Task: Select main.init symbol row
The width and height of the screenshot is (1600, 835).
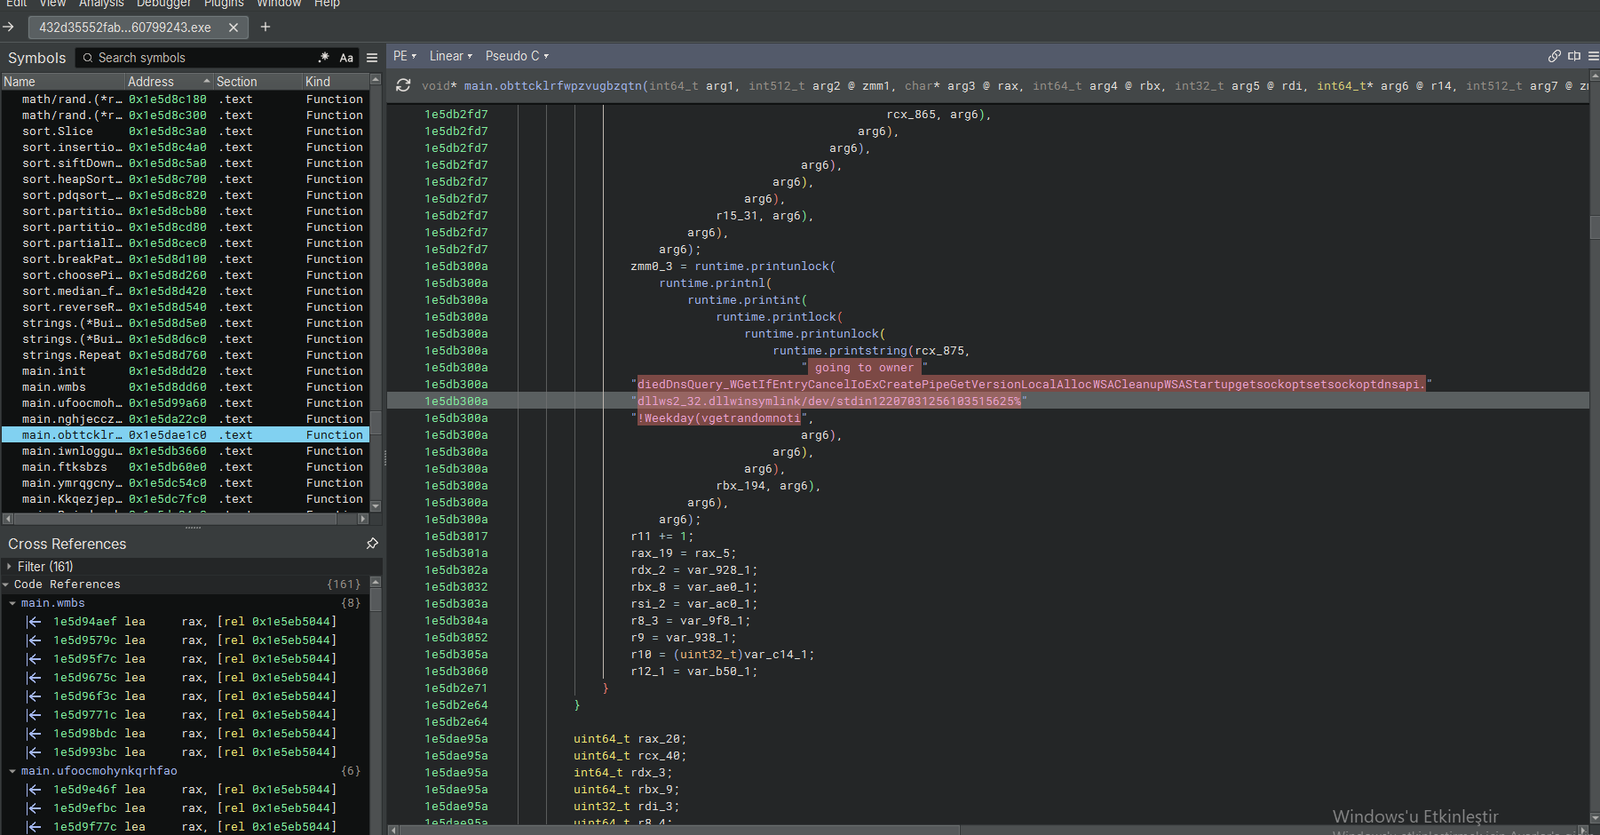Action: [185, 372]
